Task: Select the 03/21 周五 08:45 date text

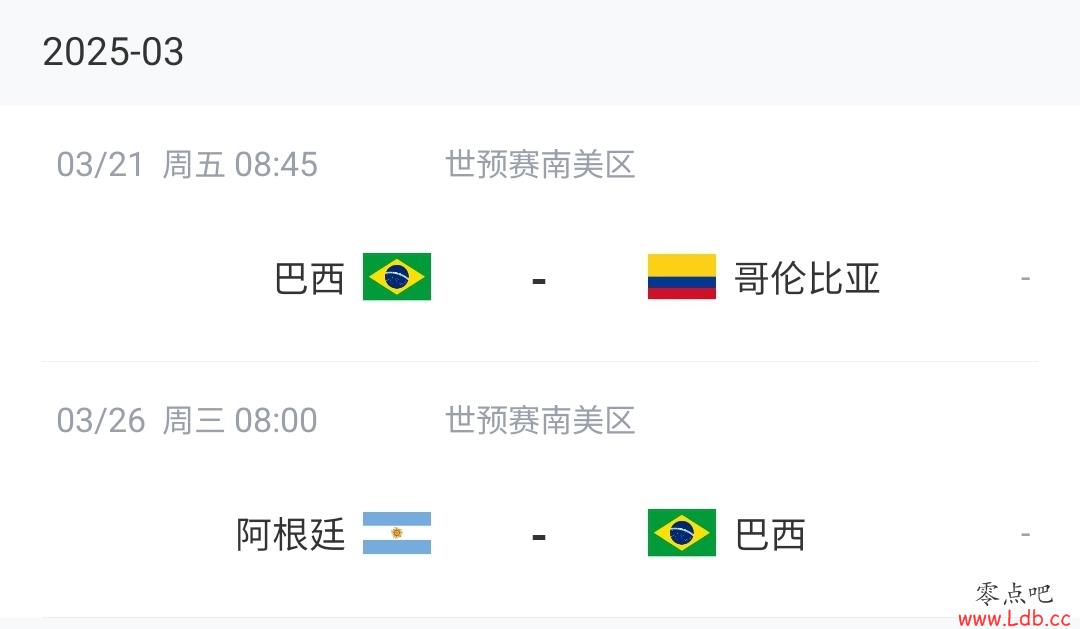Action: click(187, 165)
